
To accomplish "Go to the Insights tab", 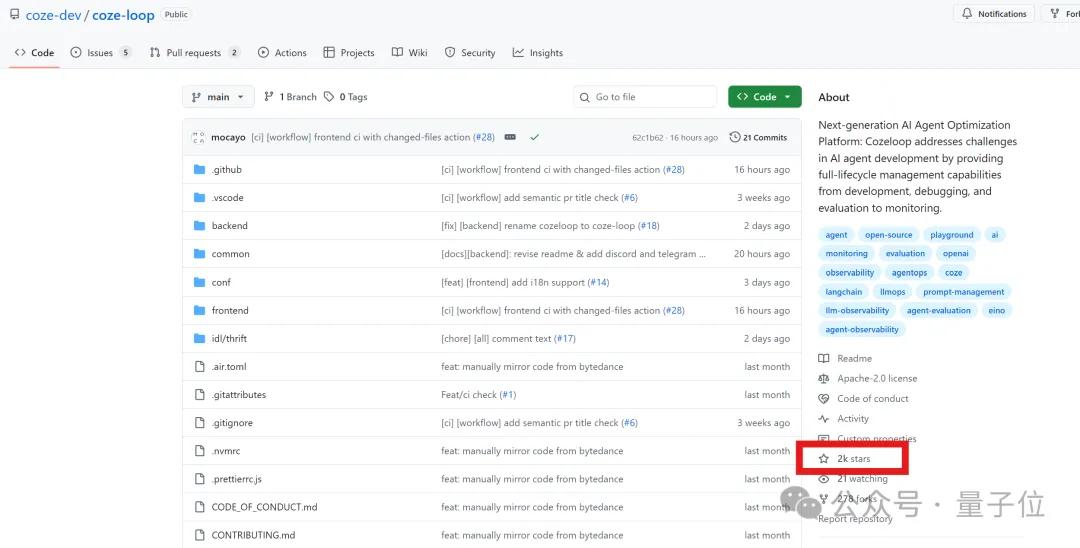I will pos(538,53).
